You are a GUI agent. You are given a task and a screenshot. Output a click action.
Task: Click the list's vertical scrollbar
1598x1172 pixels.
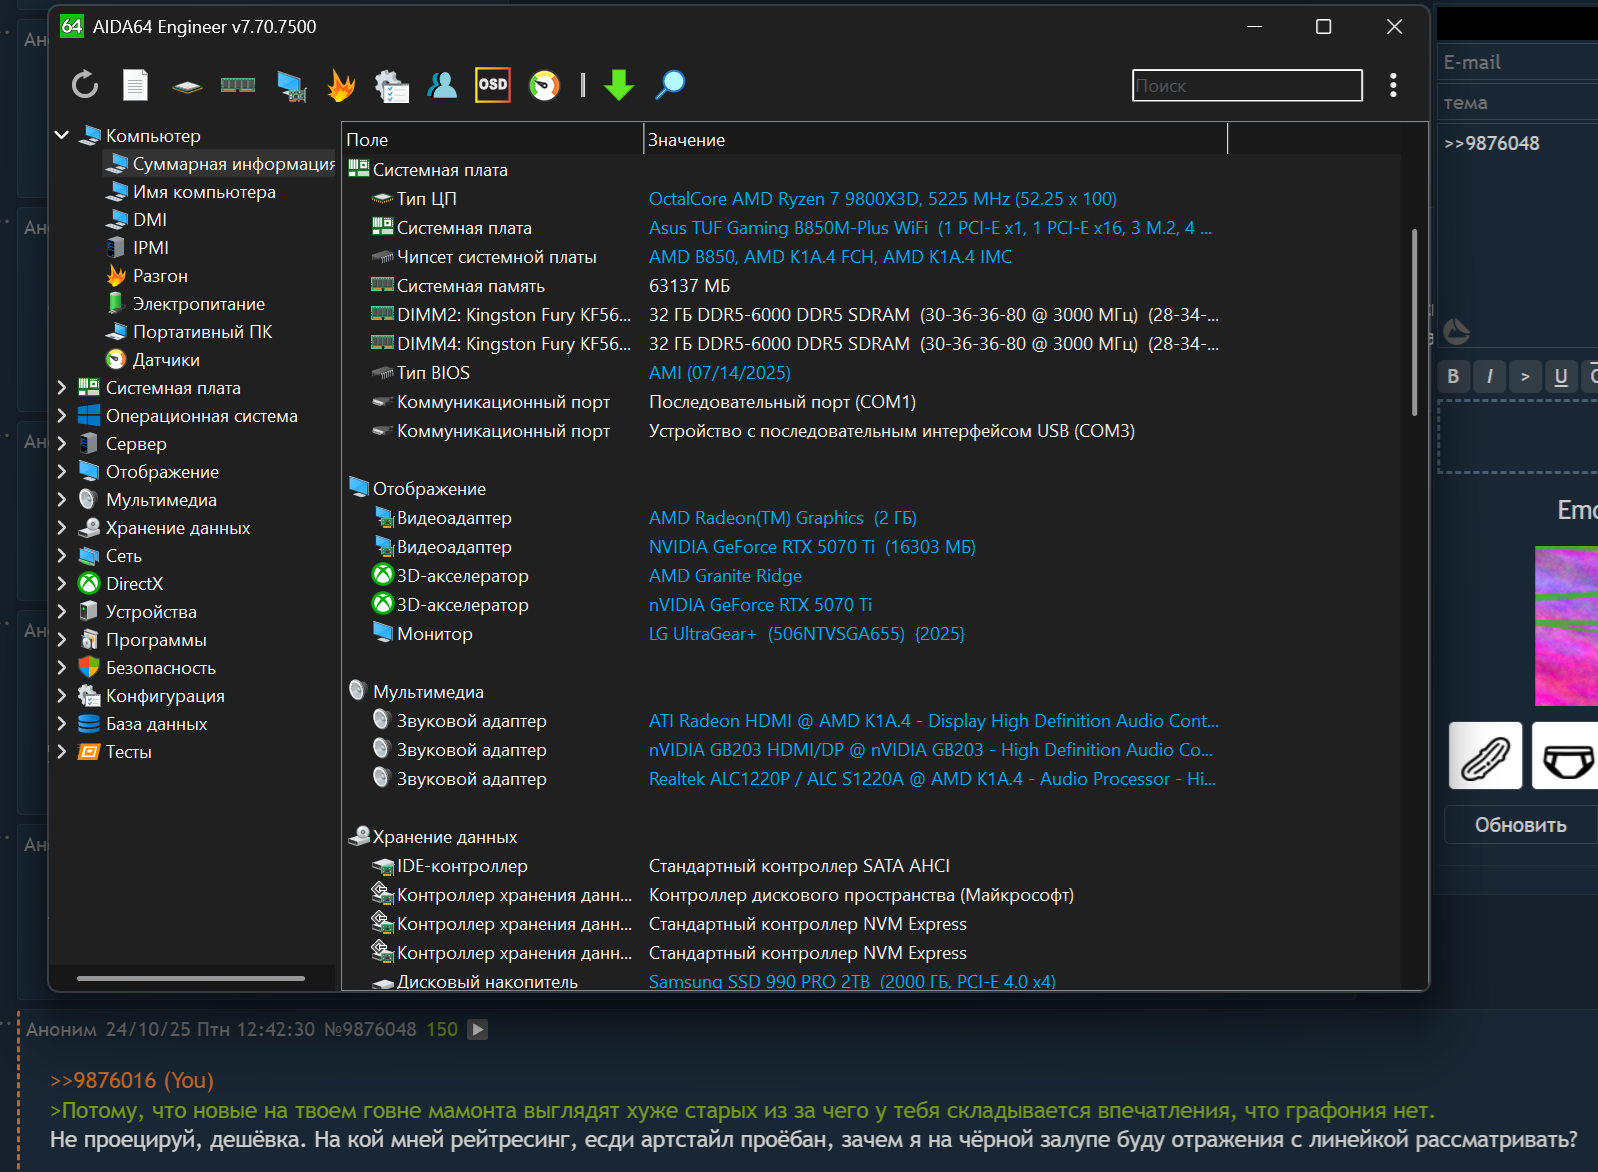tap(1414, 322)
